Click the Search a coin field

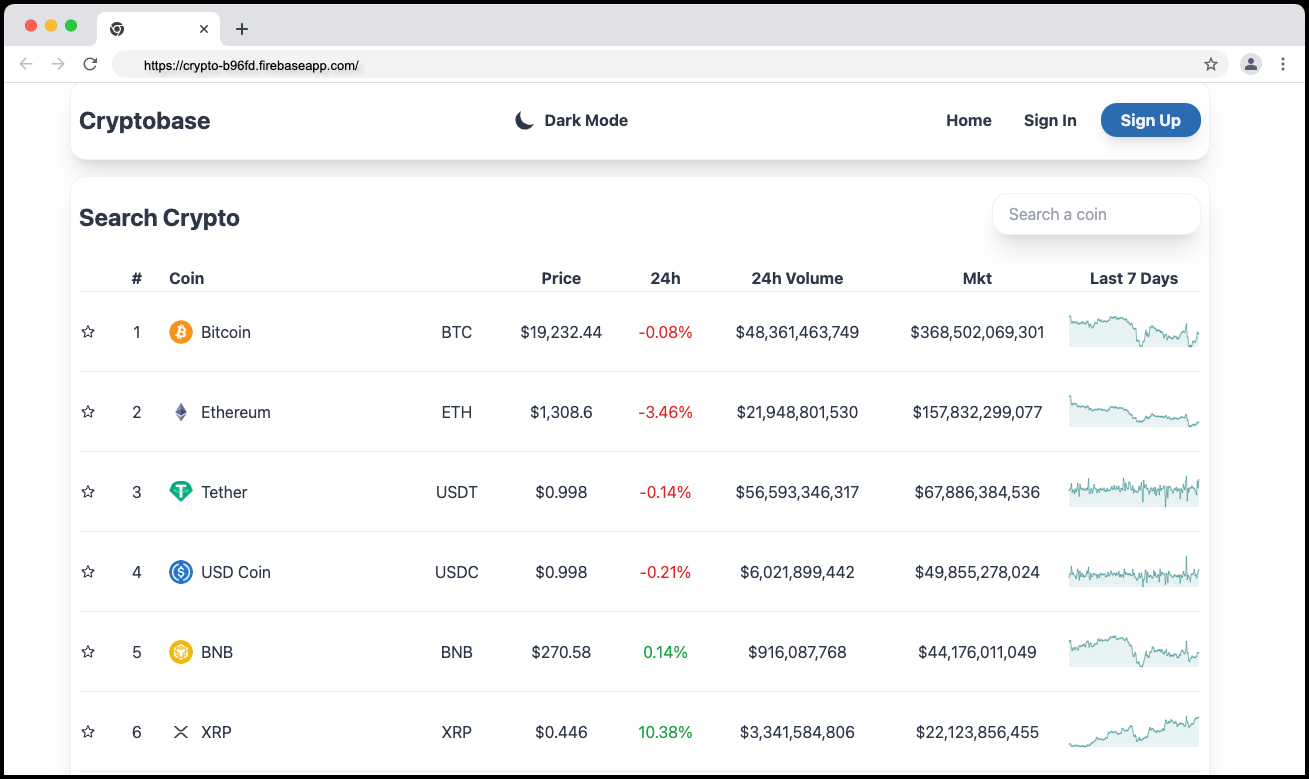point(1096,214)
